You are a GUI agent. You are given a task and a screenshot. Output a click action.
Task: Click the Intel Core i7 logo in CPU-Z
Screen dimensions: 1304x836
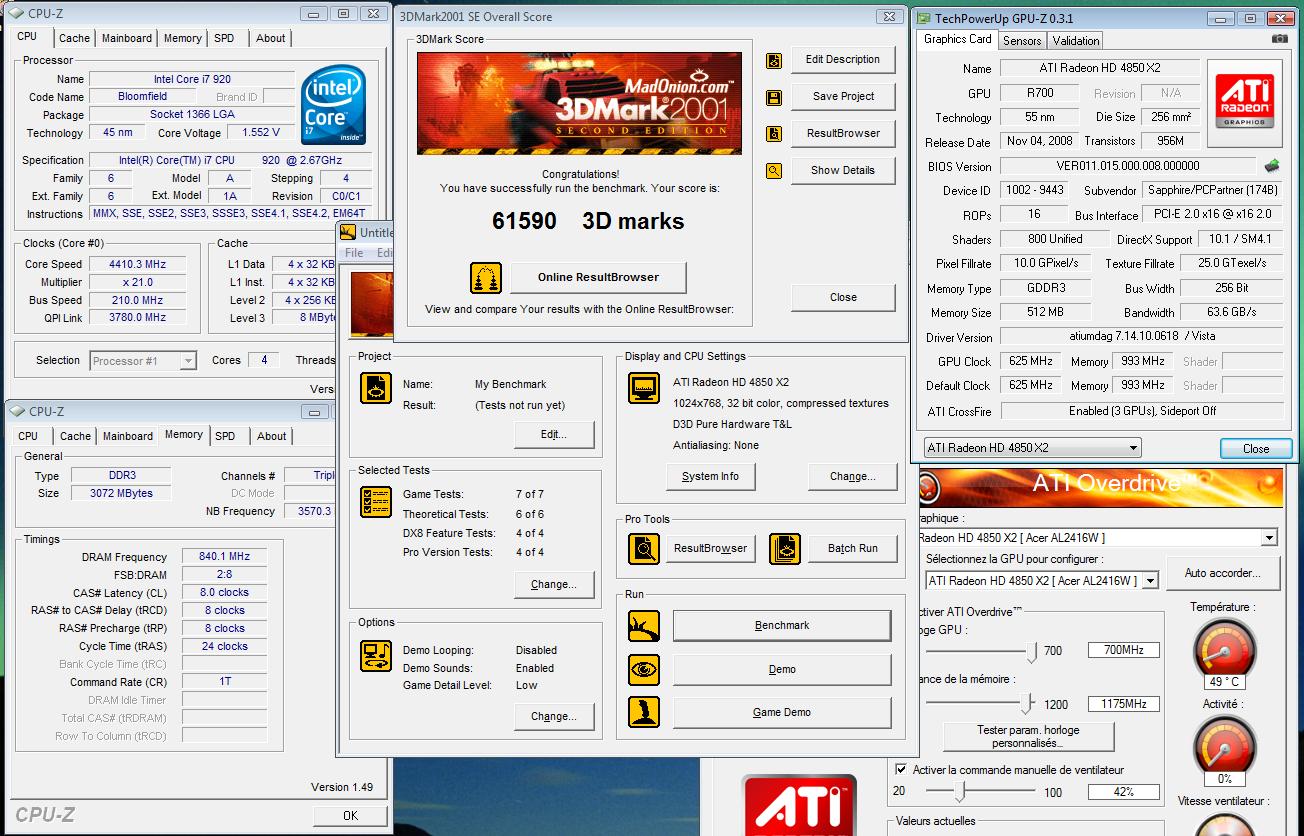pyautogui.click(x=334, y=104)
